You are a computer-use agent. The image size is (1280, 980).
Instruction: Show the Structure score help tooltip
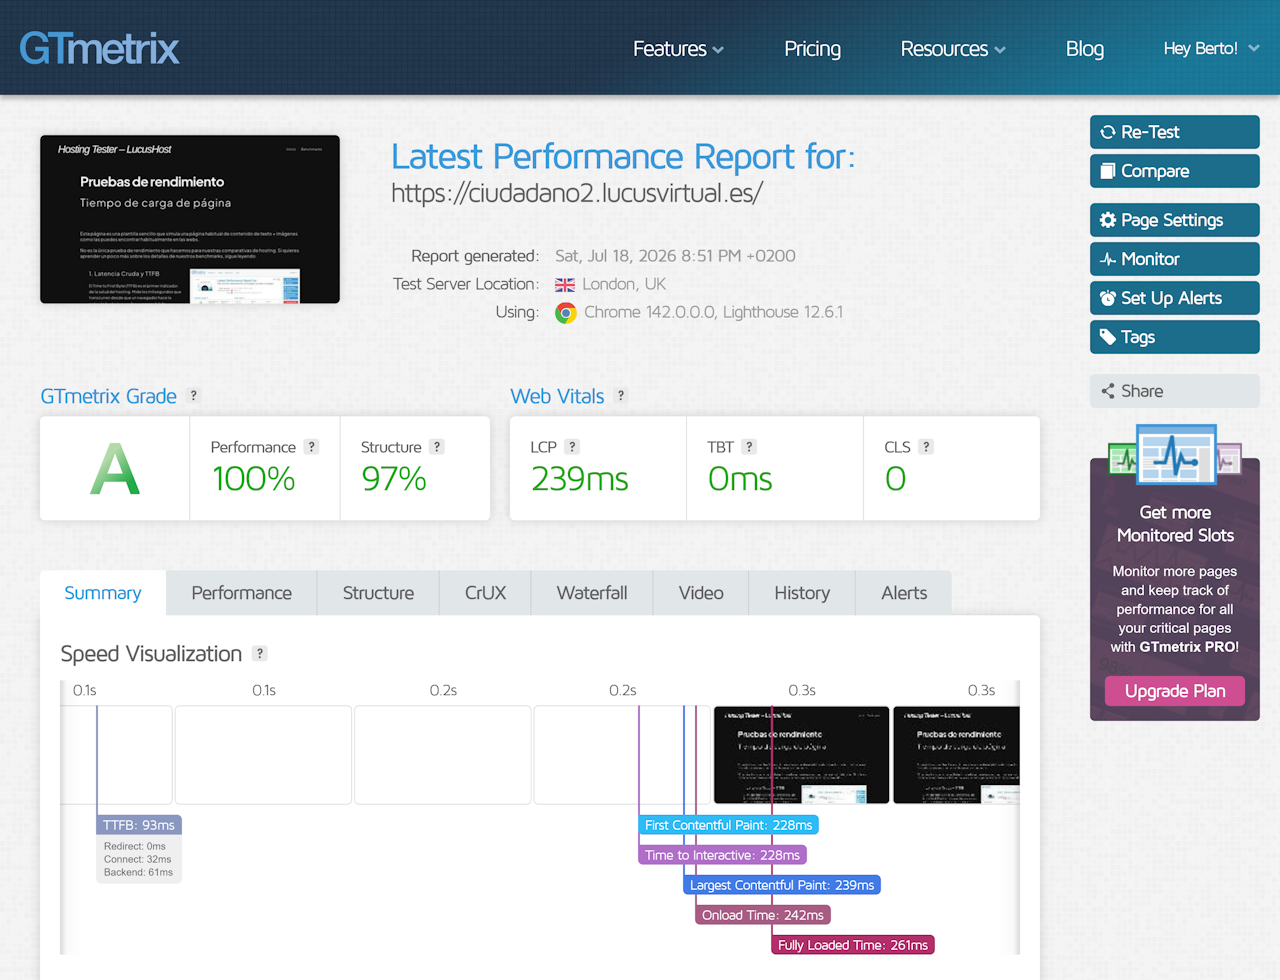(x=437, y=447)
